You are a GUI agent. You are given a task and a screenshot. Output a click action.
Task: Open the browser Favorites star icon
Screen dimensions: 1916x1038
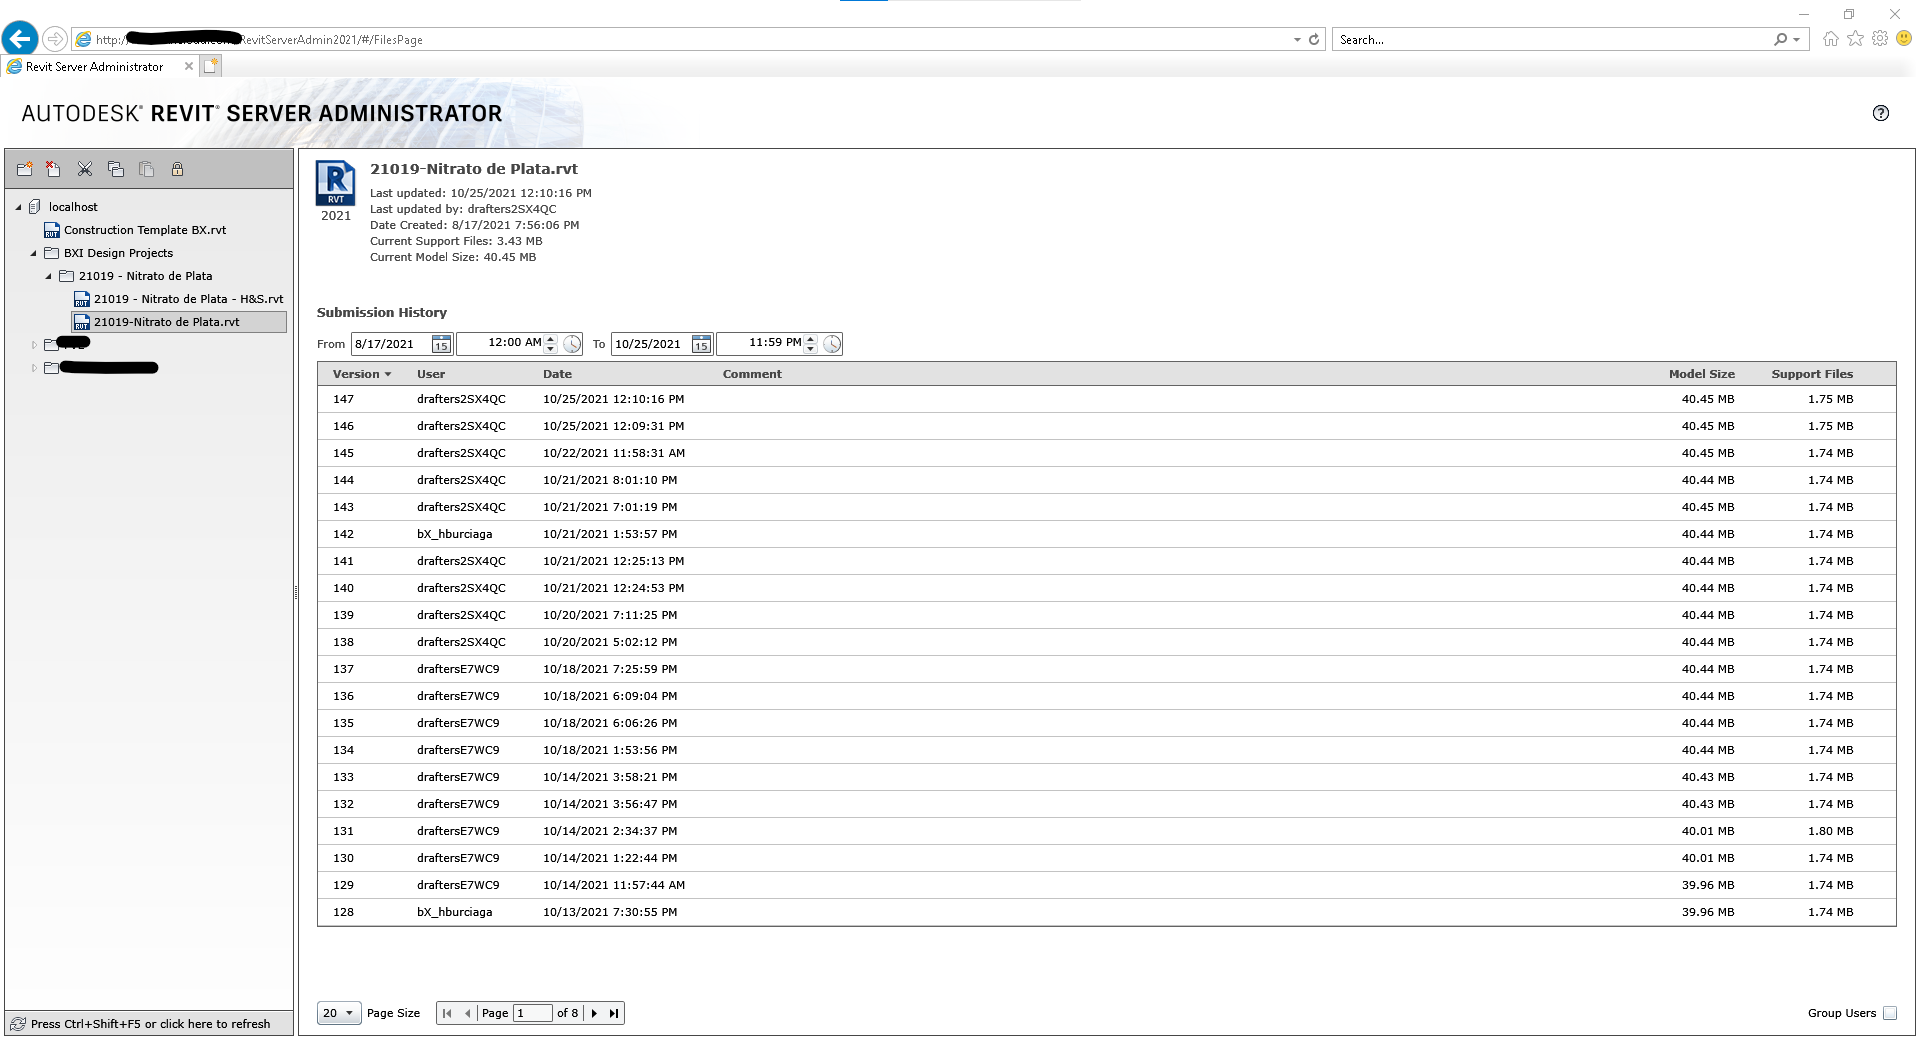1855,39
